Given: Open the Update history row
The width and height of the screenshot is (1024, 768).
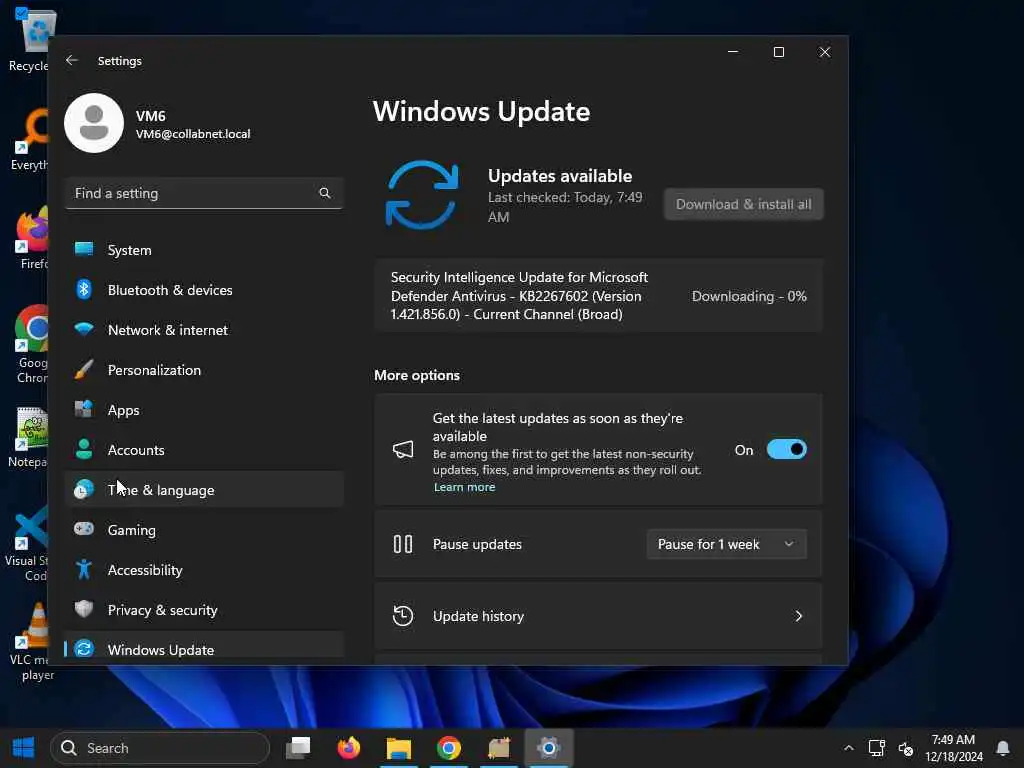Looking at the screenshot, I should point(598,616).
